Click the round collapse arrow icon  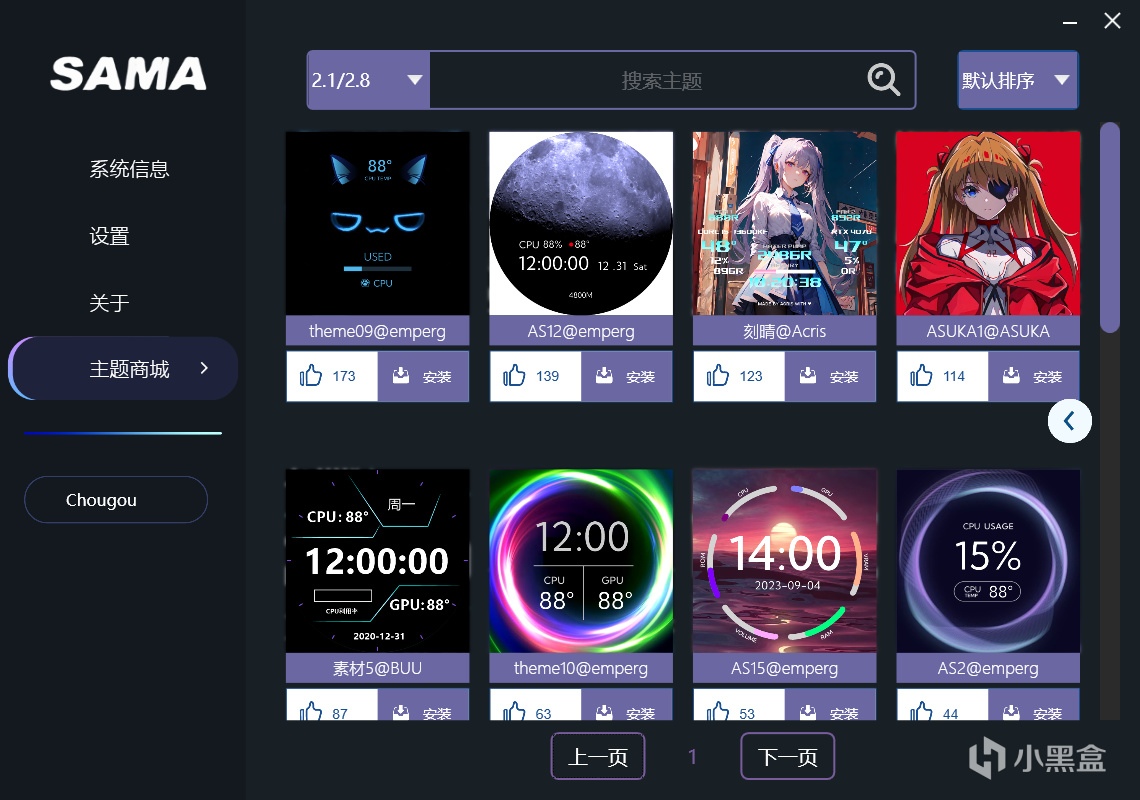[1069, 421]
